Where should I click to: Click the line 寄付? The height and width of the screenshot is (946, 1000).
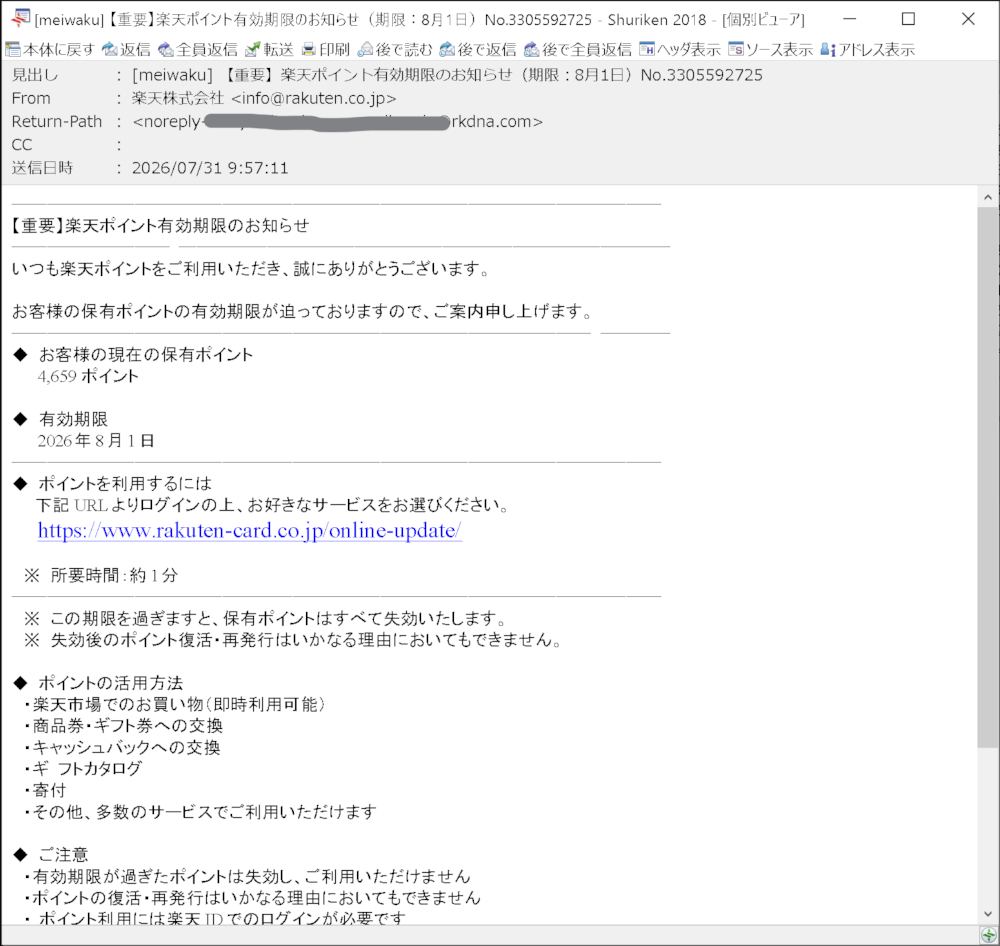(x=45, y=790)
